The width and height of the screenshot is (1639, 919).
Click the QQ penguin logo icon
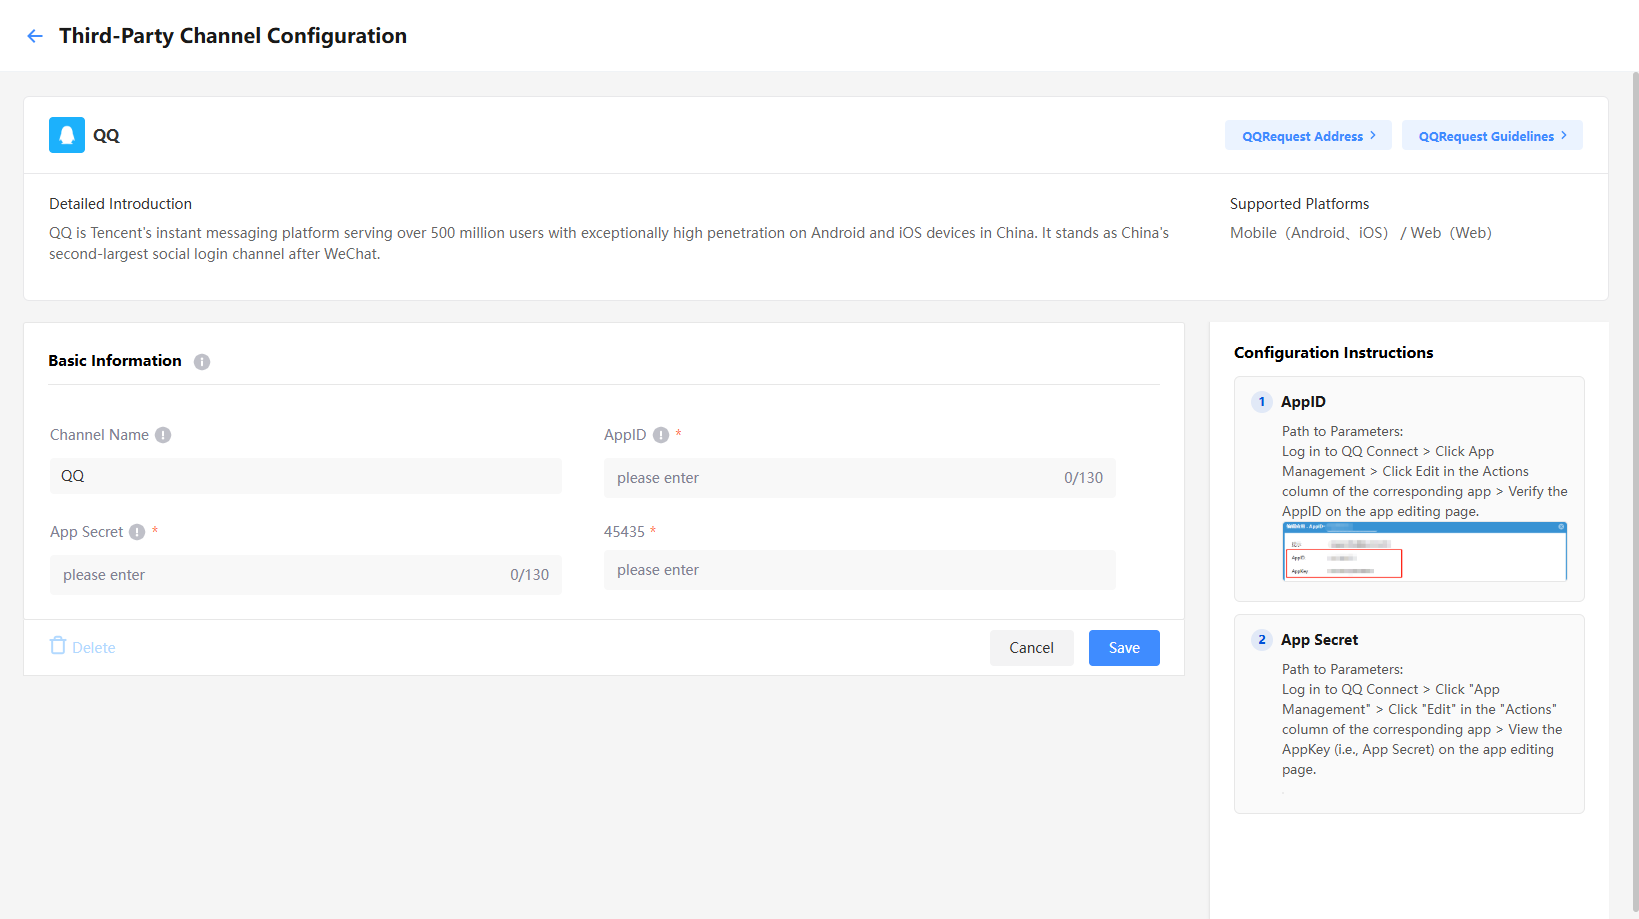67,135
